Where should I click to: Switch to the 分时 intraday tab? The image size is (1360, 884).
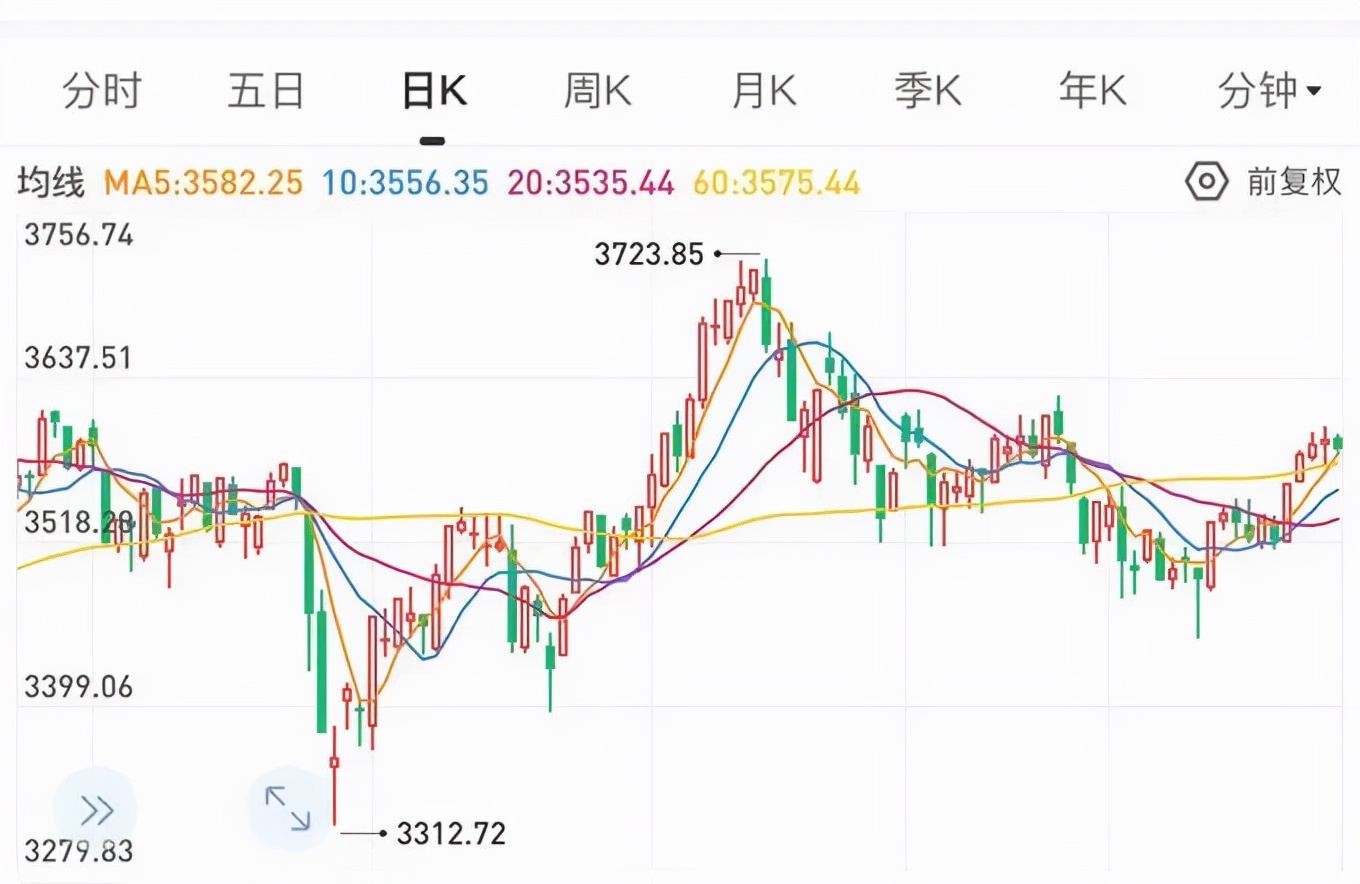click(104, 90)
